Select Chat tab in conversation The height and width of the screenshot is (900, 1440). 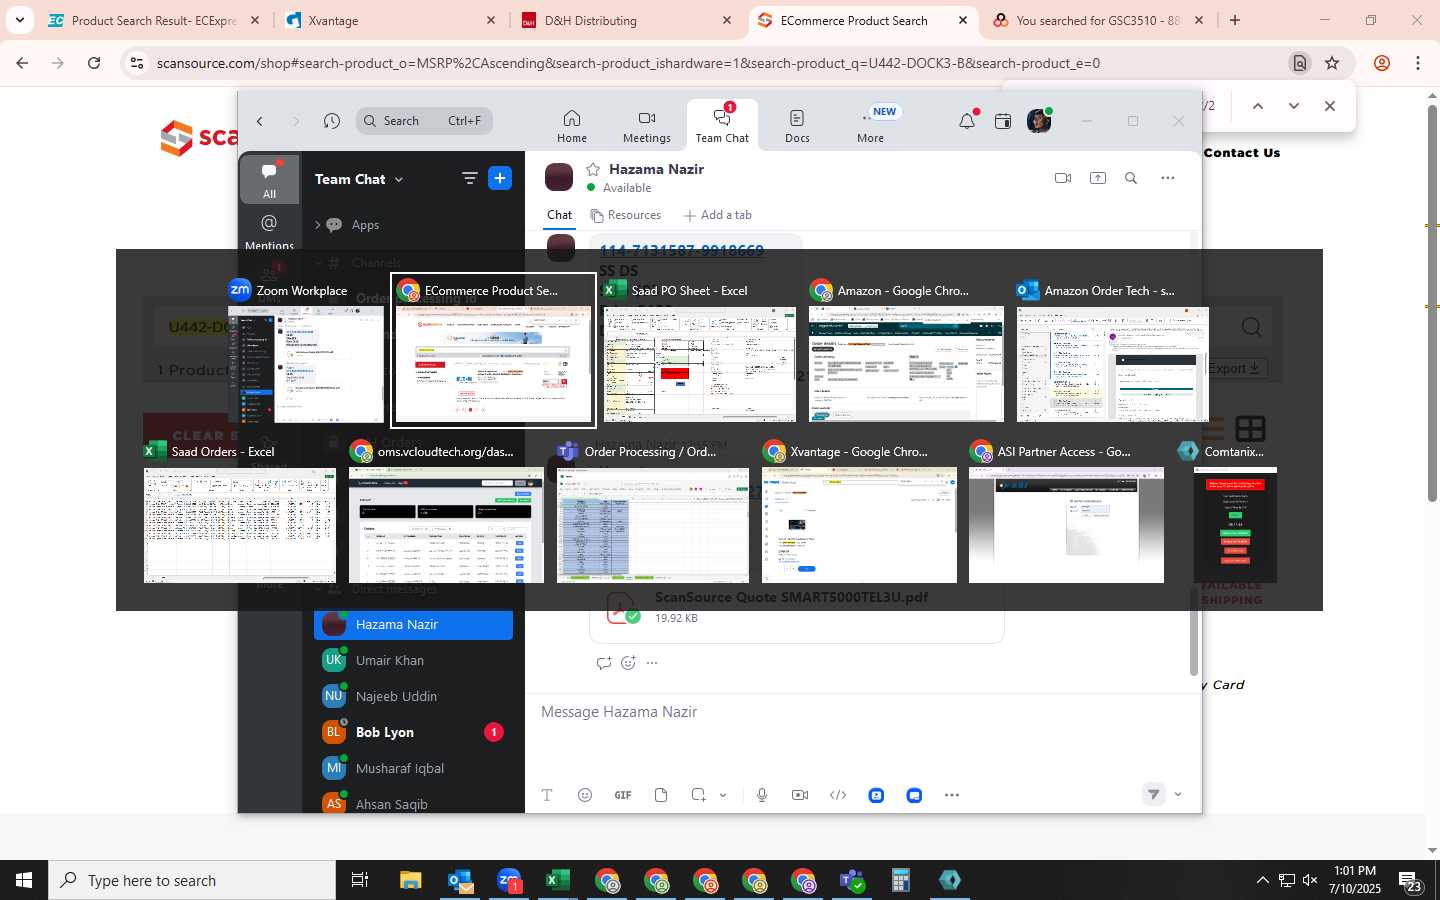[x=559, y=215]
